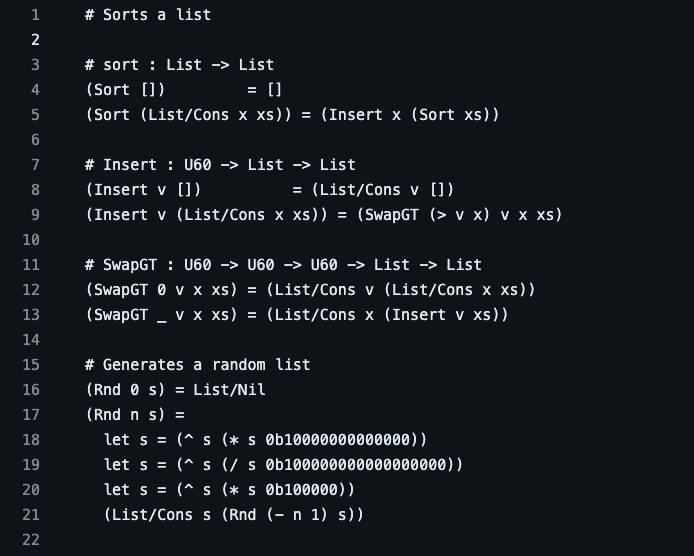Click the '# Insert : U60 -> List -> List' comment
The image size is (694, 556).
point(220,165)
